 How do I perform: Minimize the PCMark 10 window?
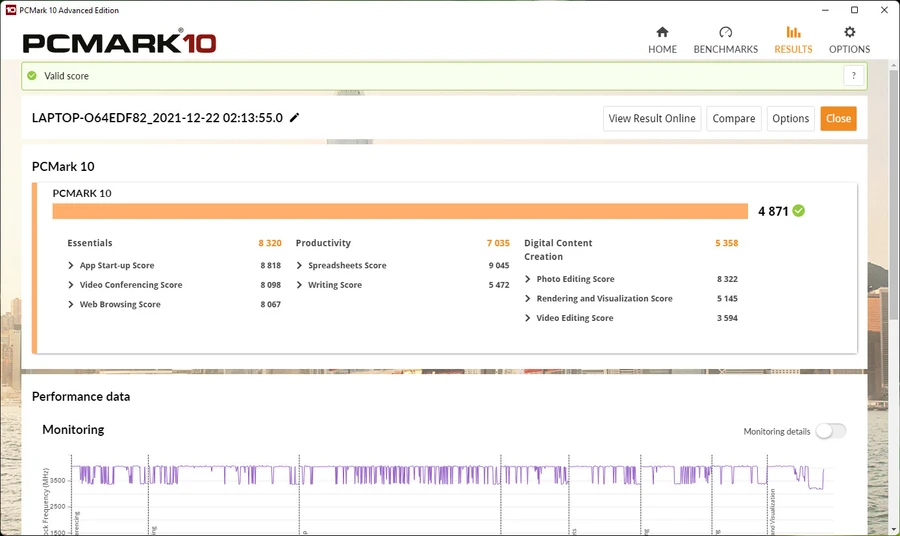[825, 10]
